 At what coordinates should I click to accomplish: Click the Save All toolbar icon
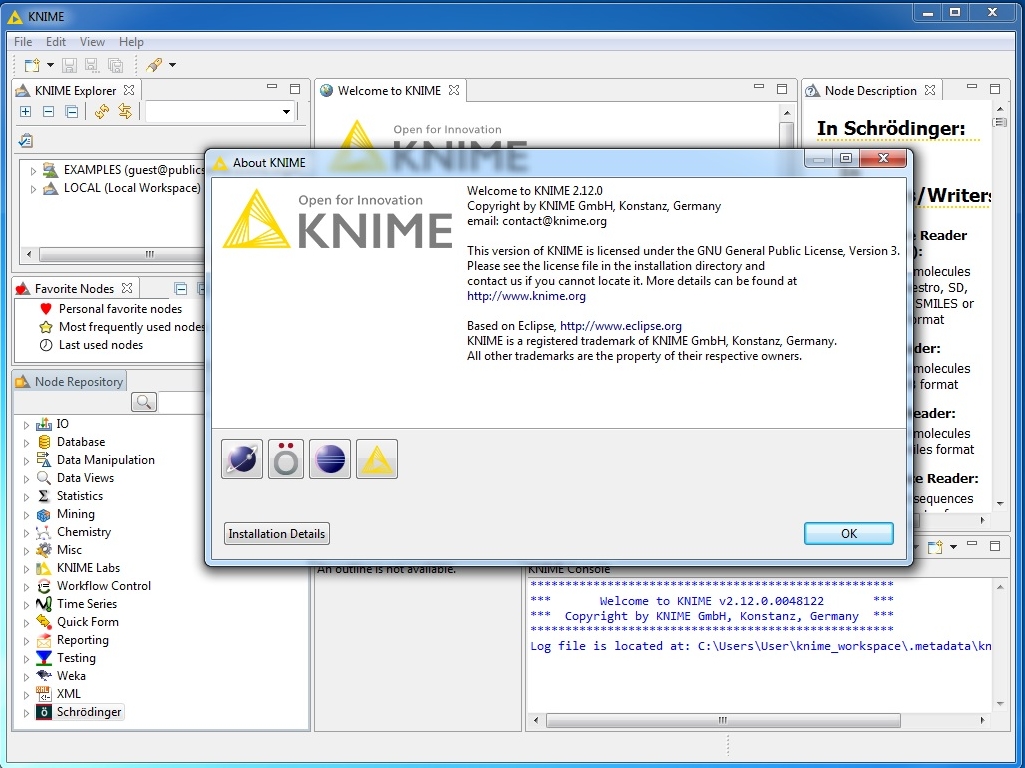pyautogui.click(x=115, y=65)
